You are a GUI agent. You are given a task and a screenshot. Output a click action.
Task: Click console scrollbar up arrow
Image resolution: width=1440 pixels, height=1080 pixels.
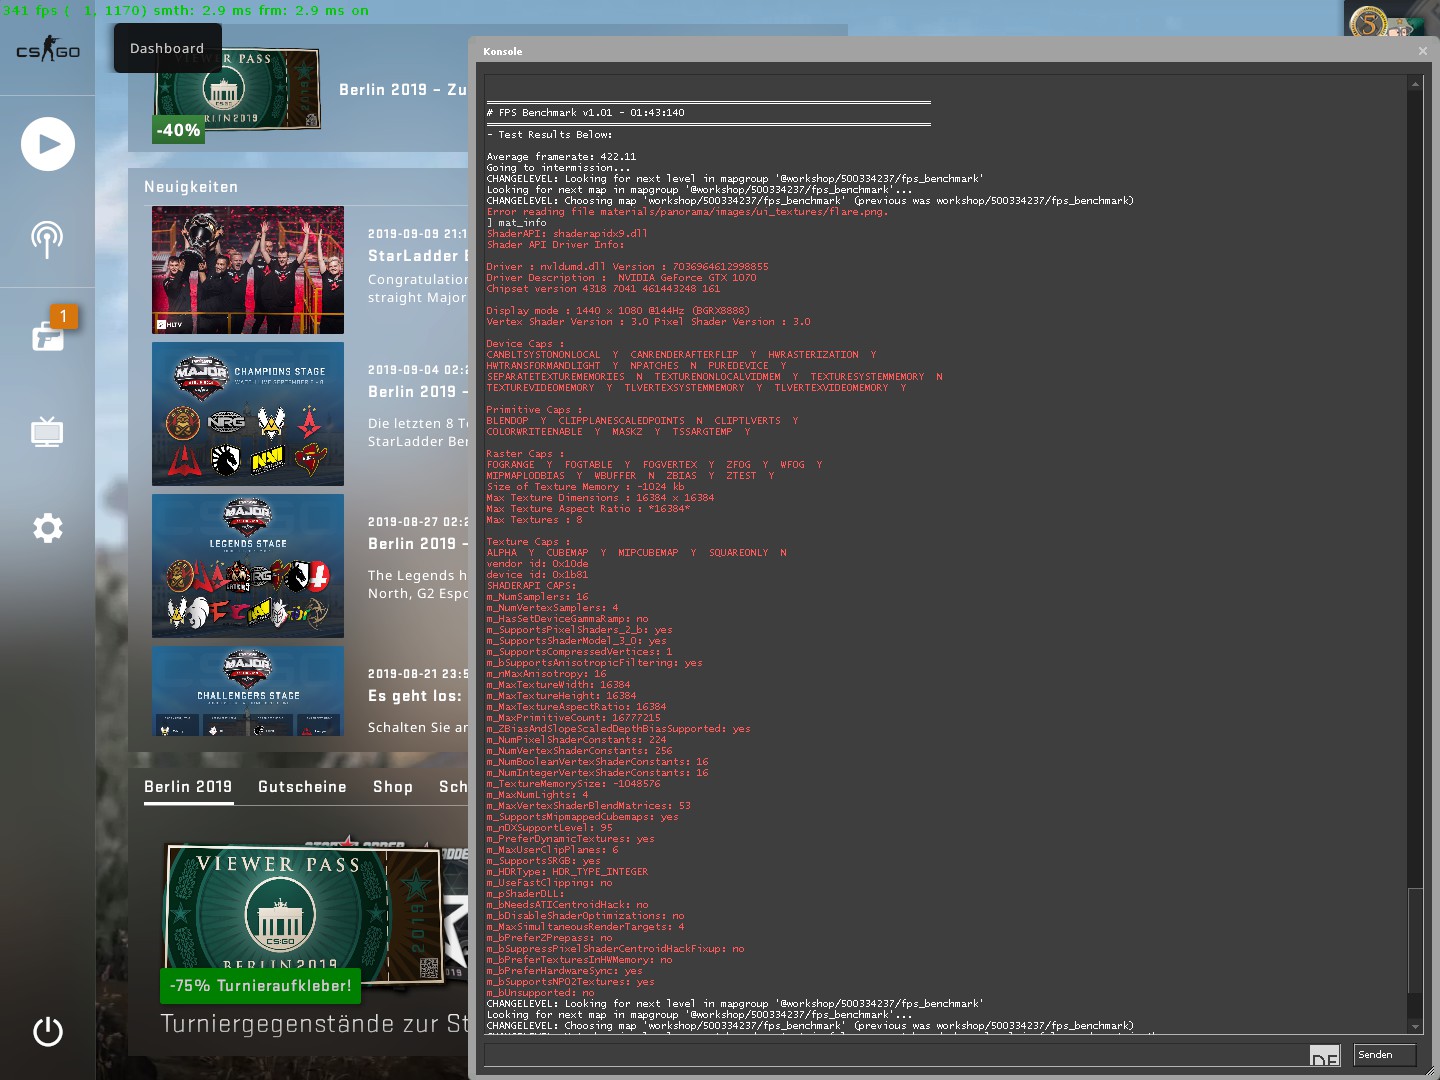tap(1415, 84)
